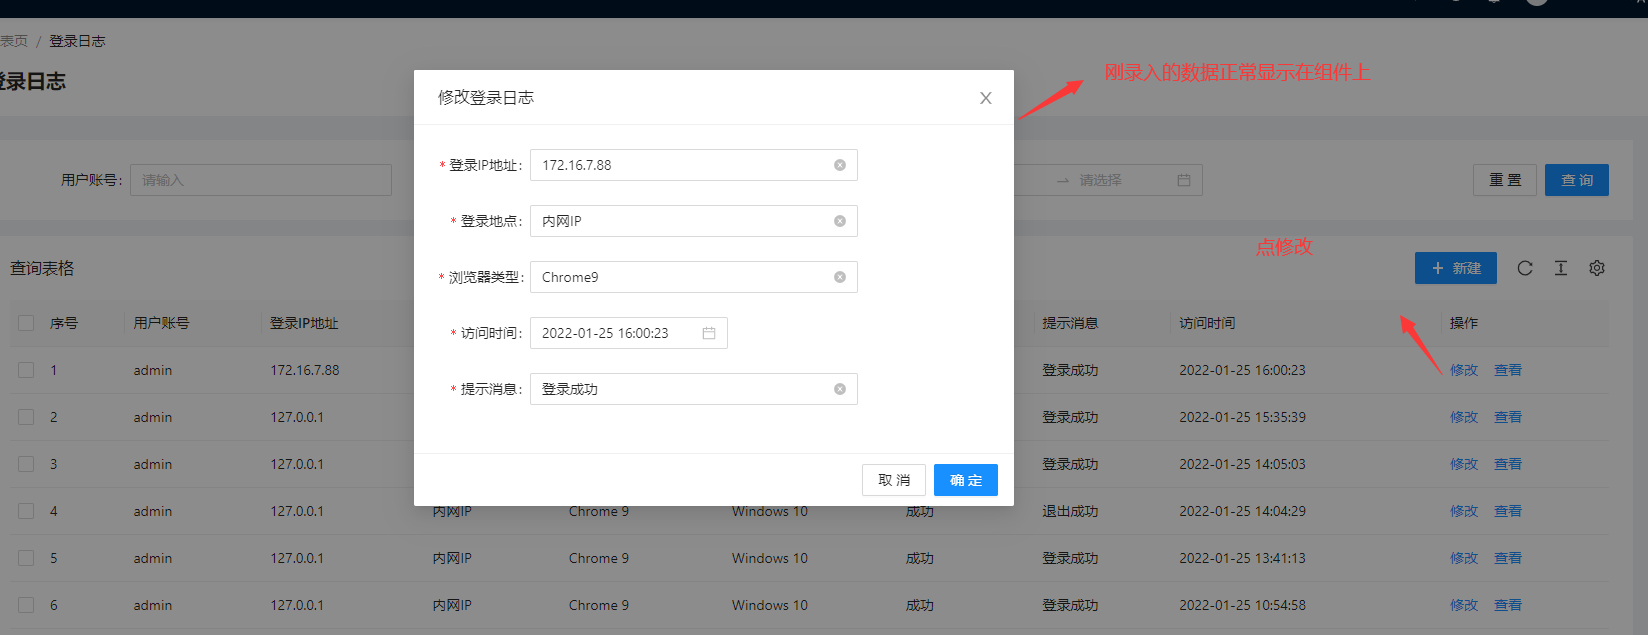Check the checkbox for row 2
This screenshot has width=1648, height=635.
(x=26, y=417)
